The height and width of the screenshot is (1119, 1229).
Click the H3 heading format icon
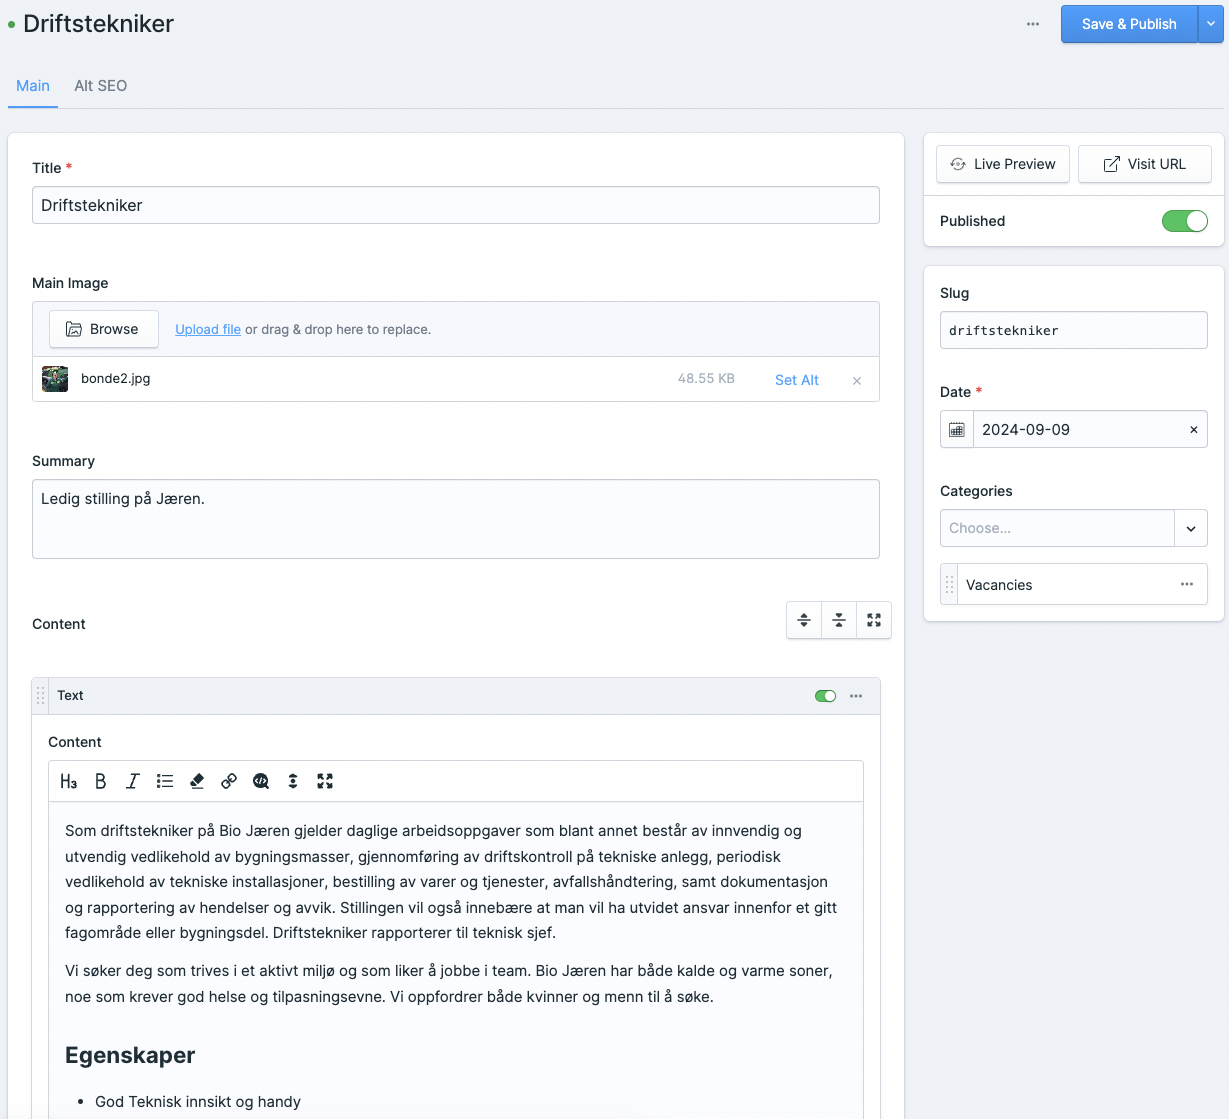68,782
